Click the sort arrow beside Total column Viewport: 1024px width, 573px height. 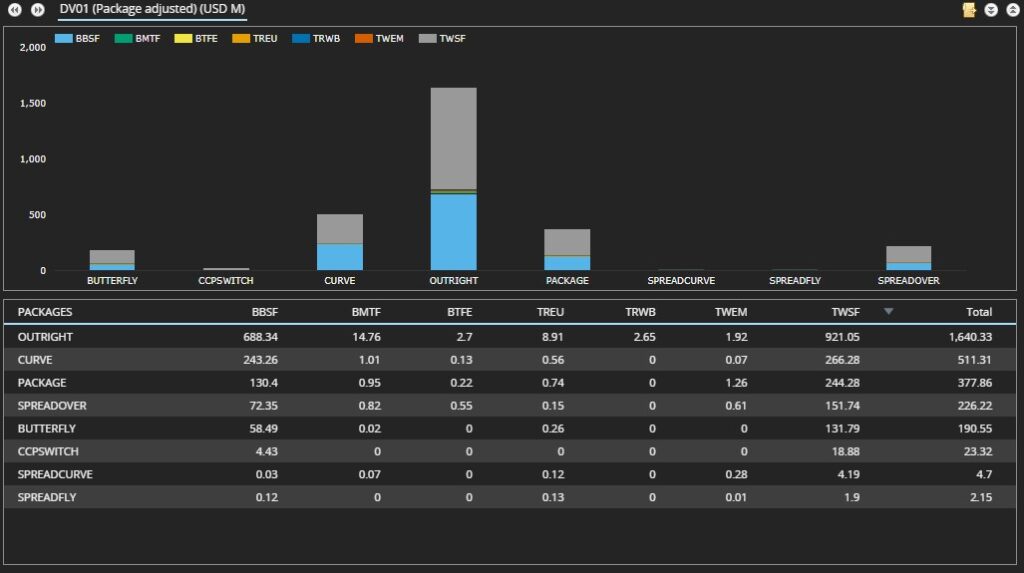pos(888,312)
